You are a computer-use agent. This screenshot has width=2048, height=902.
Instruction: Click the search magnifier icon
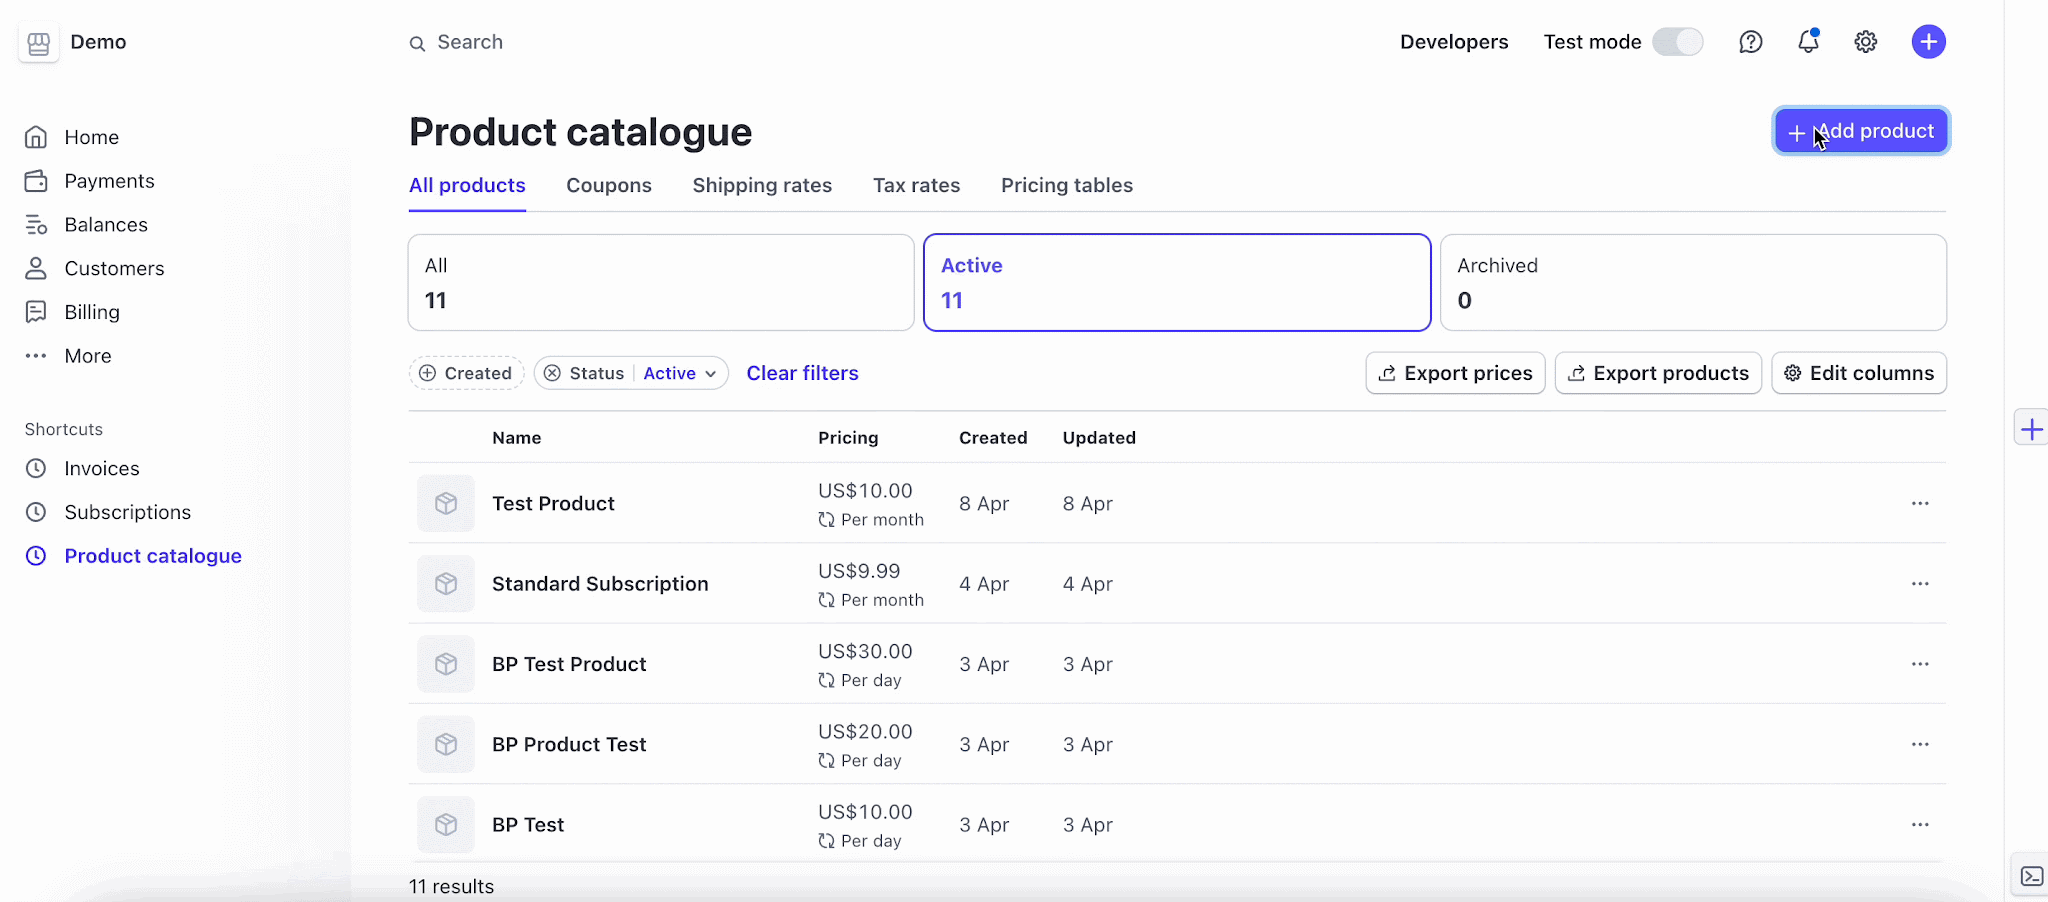417,43
